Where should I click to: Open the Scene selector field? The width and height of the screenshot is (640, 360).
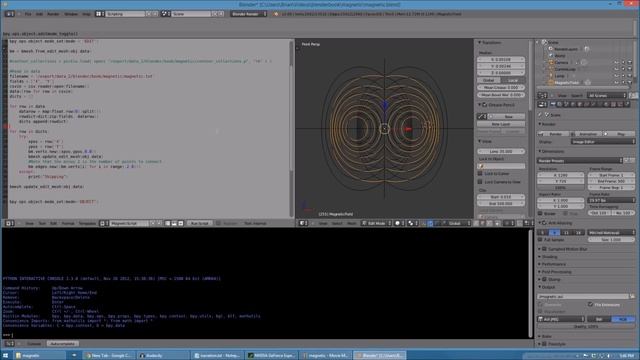[191, 14]
